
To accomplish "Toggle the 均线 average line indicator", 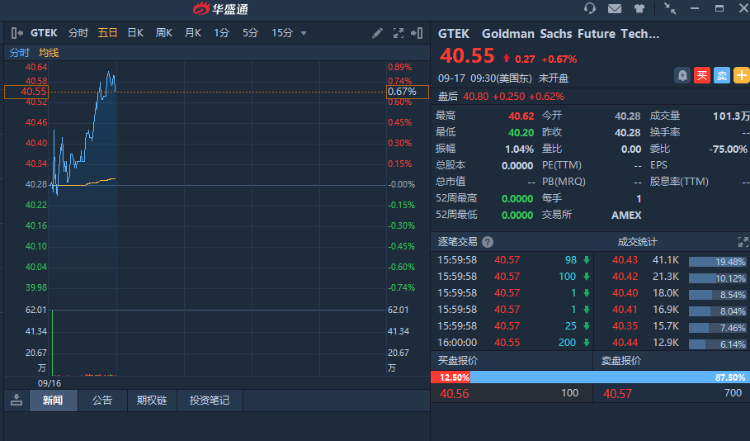I will point(48,52).
